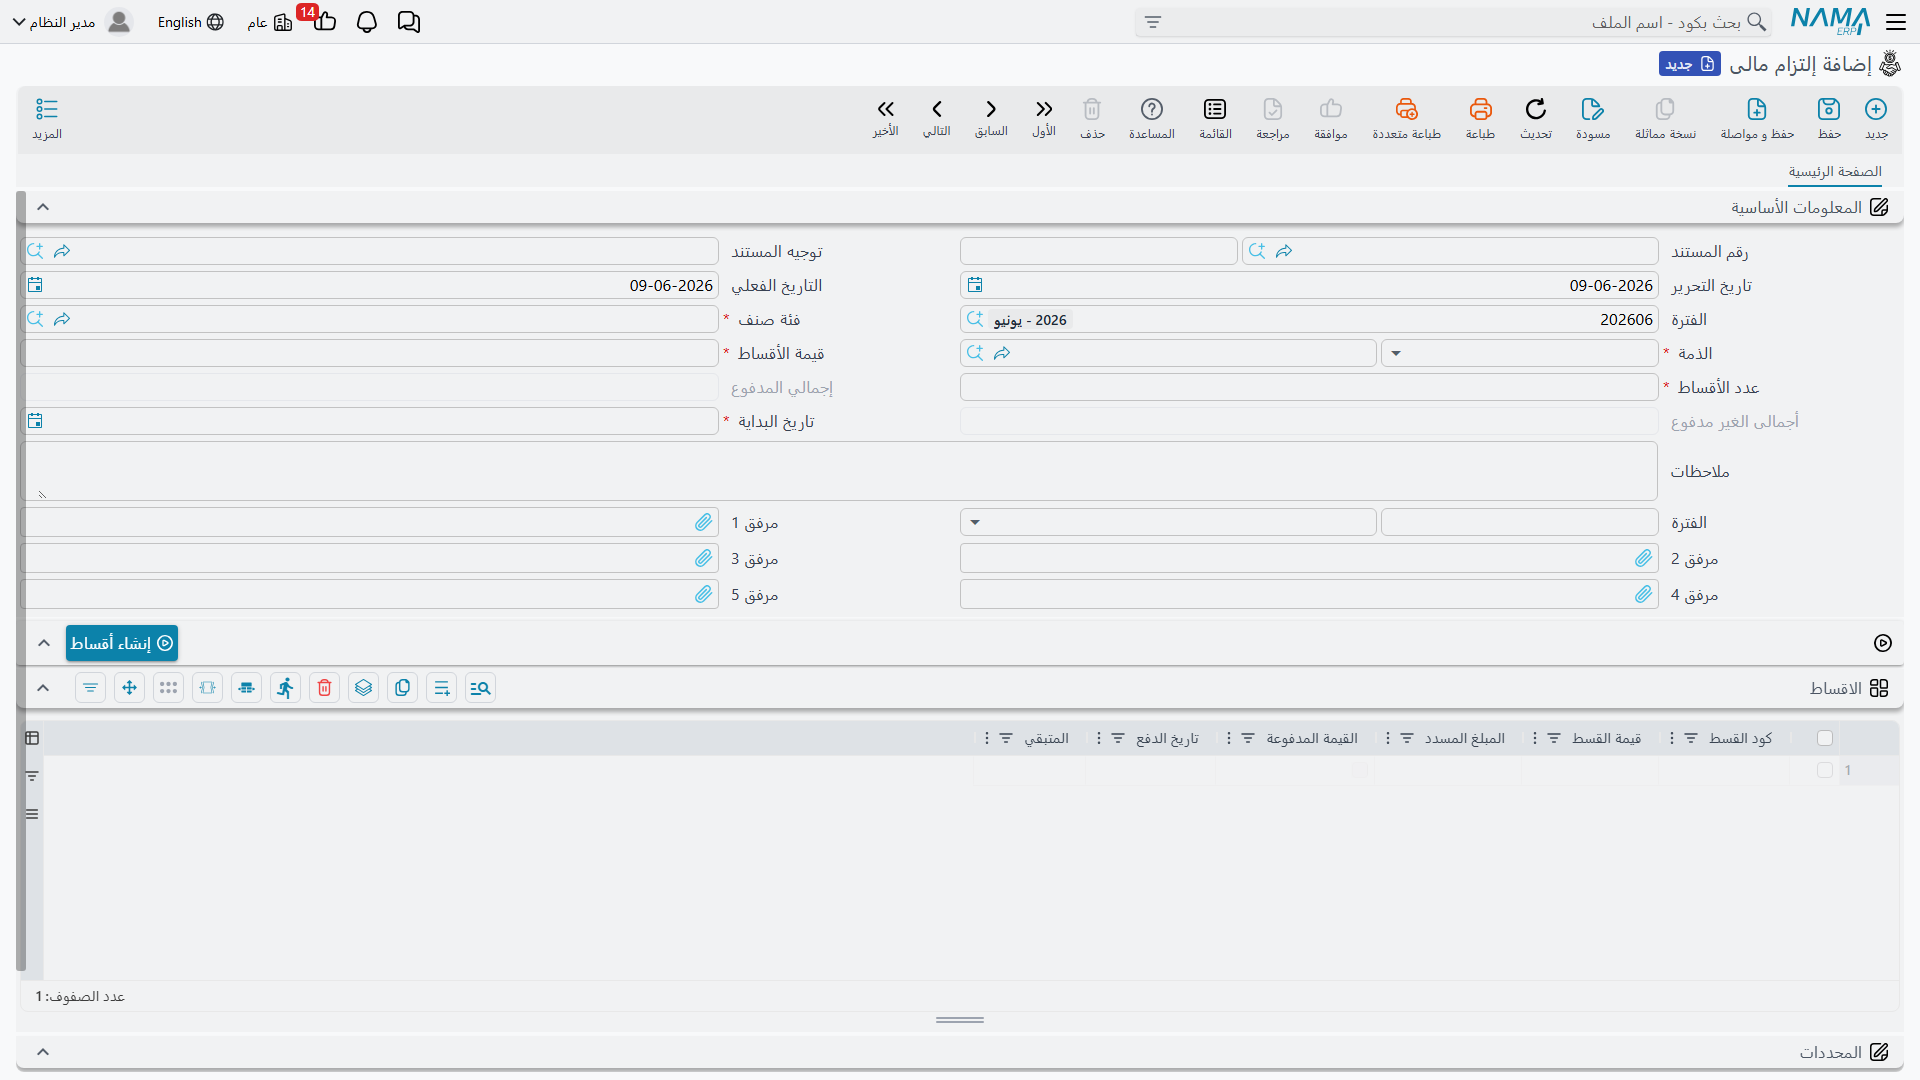1920x1080 pixels.
Task: Click the horizontal splitter handle below the grid
Action: point(960,1020)
